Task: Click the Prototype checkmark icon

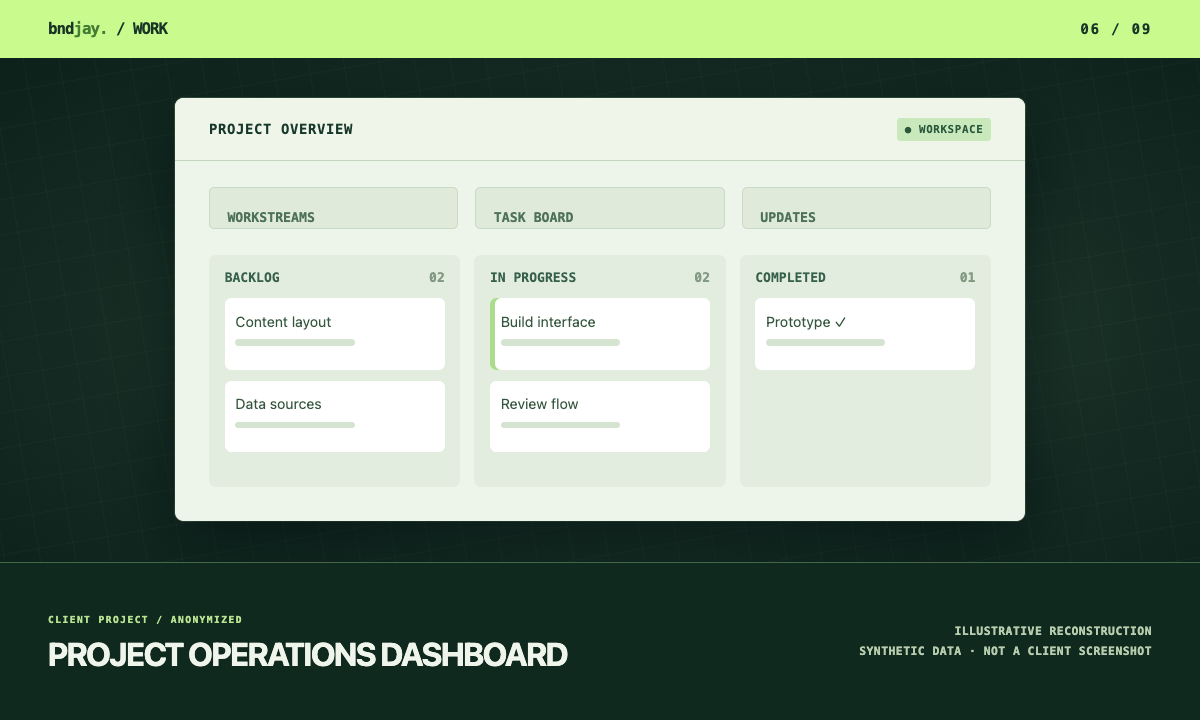Action: tap(841, 322)
